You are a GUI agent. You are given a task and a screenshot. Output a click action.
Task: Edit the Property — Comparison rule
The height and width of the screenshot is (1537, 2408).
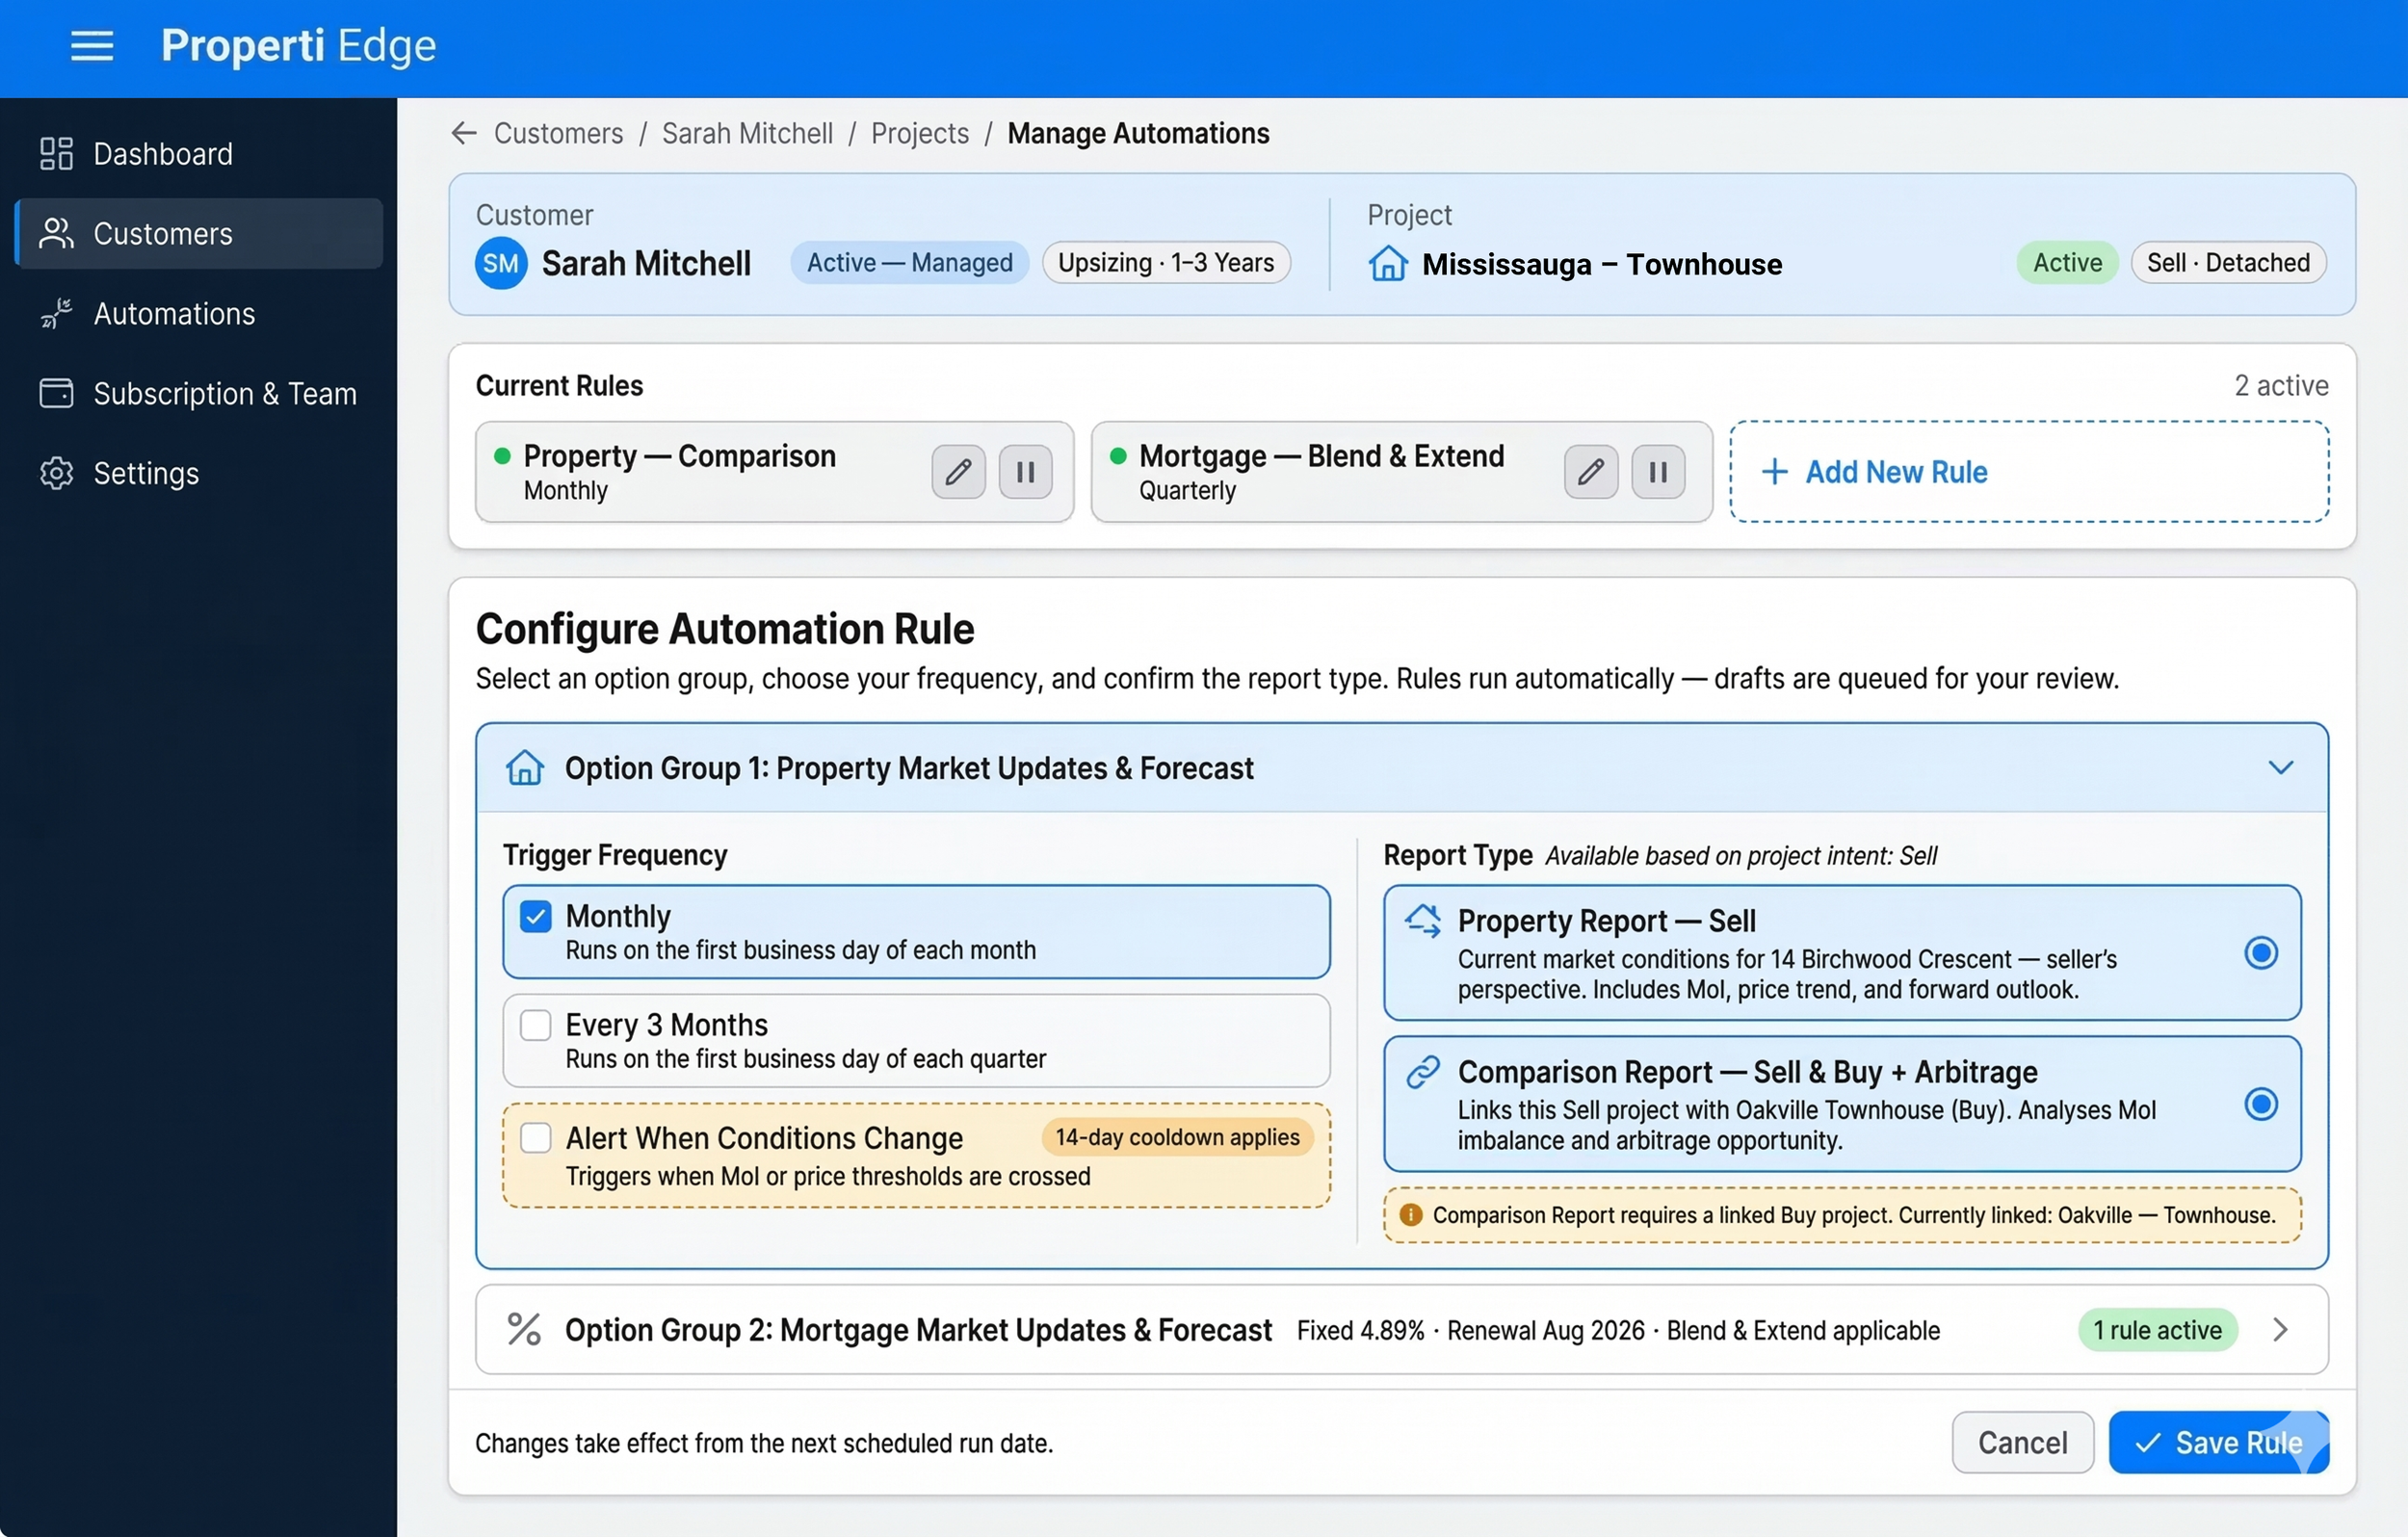point(957,471)
